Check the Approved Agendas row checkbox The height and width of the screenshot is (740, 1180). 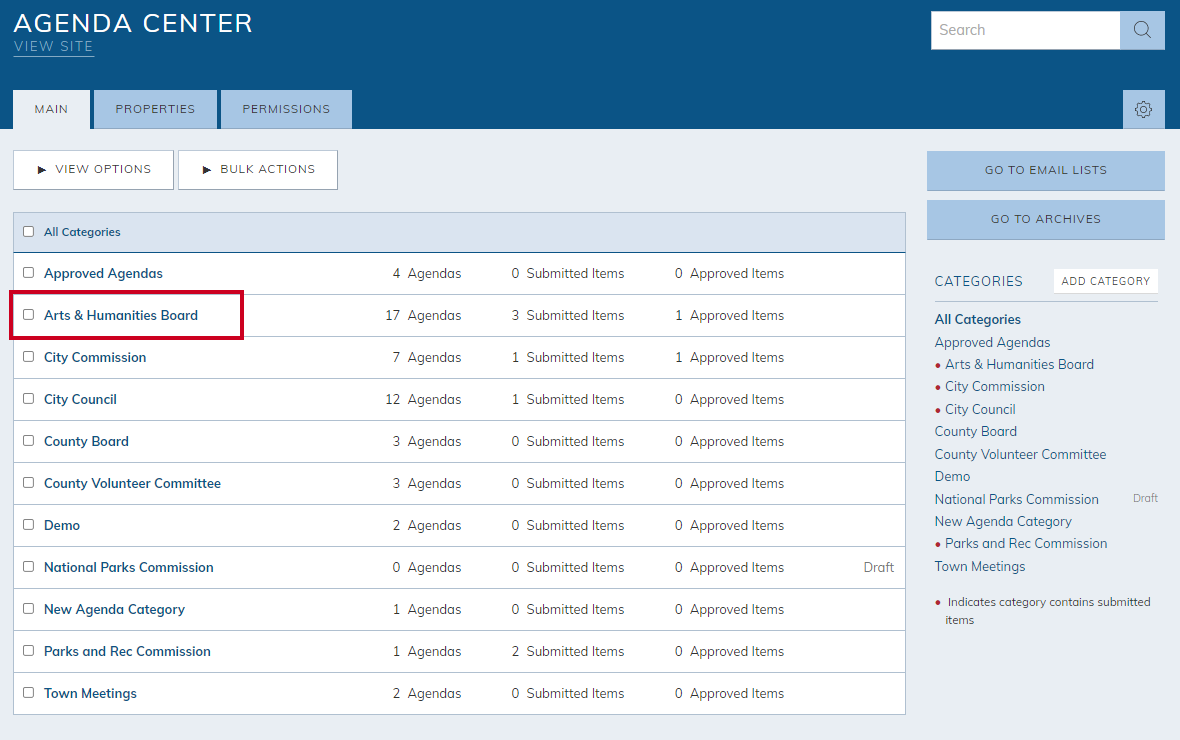(29, 273)
